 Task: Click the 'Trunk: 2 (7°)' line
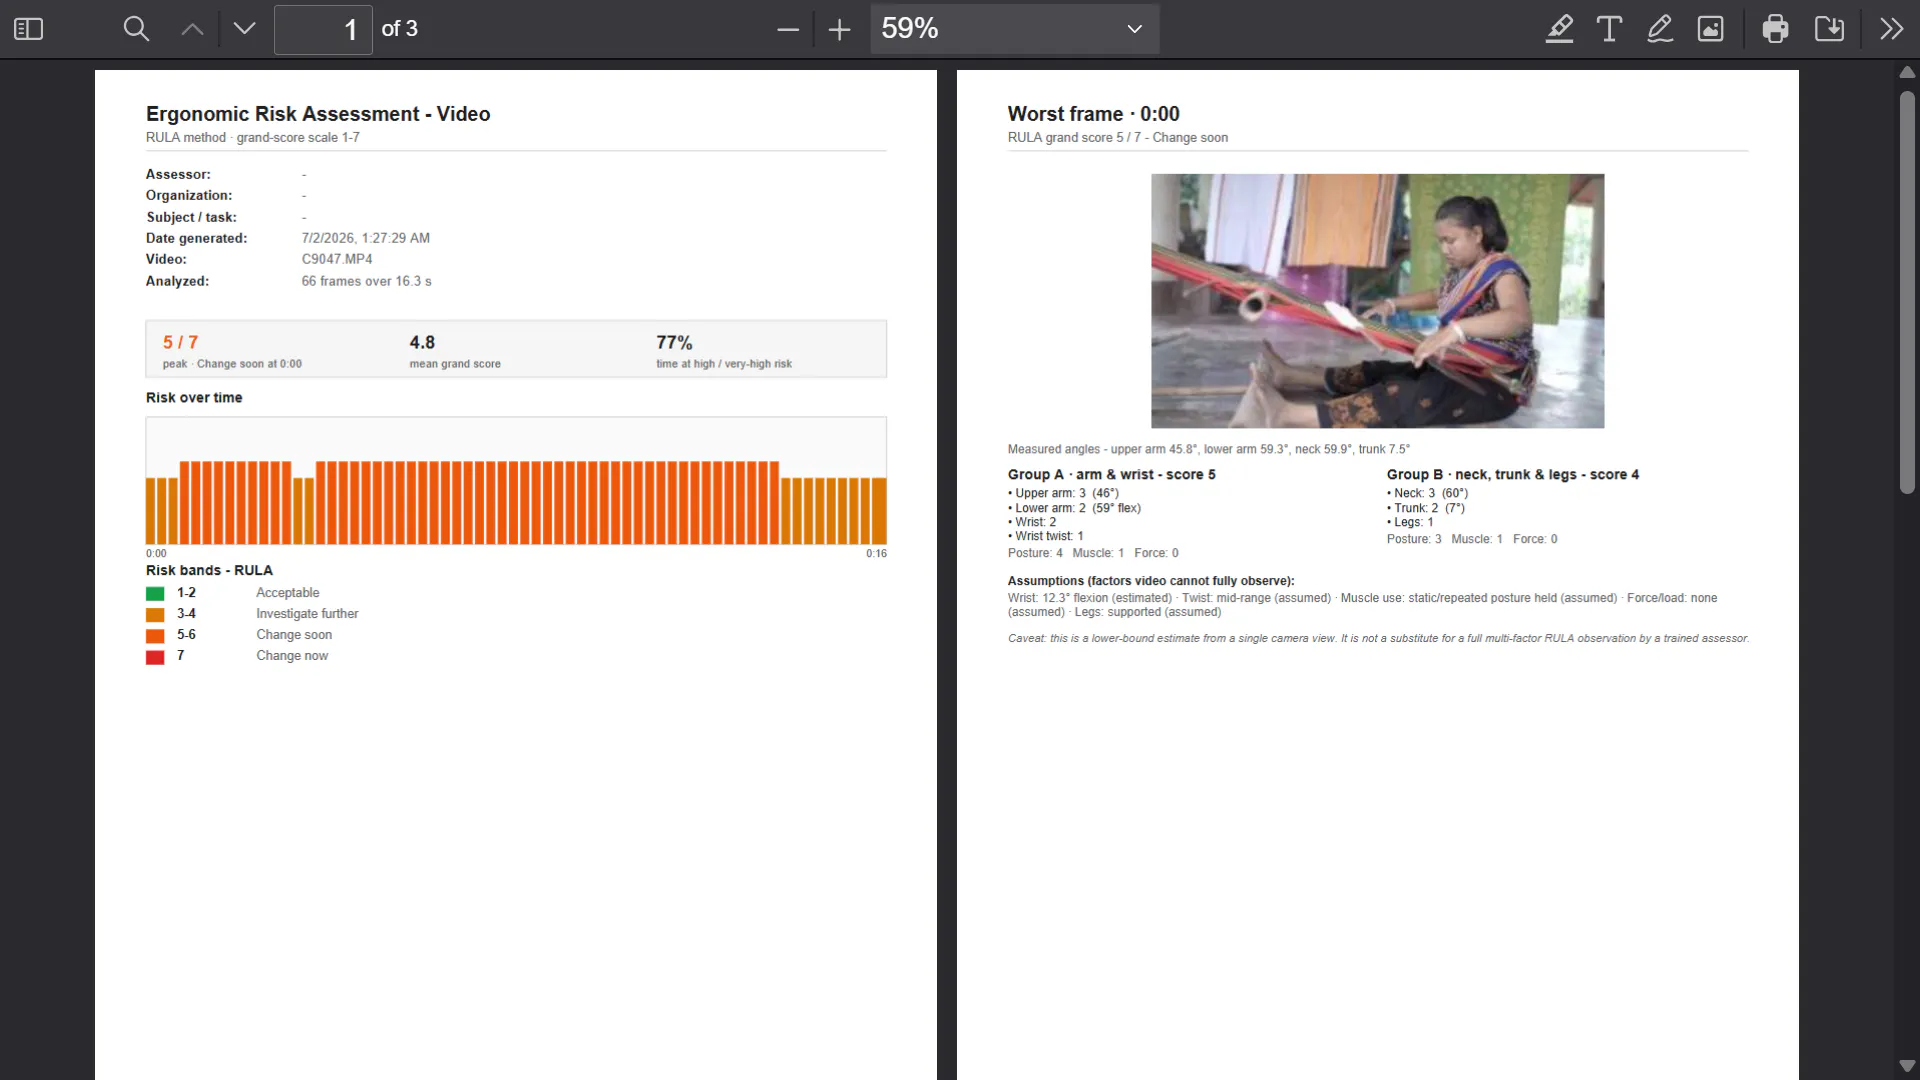pos(1426,508)
